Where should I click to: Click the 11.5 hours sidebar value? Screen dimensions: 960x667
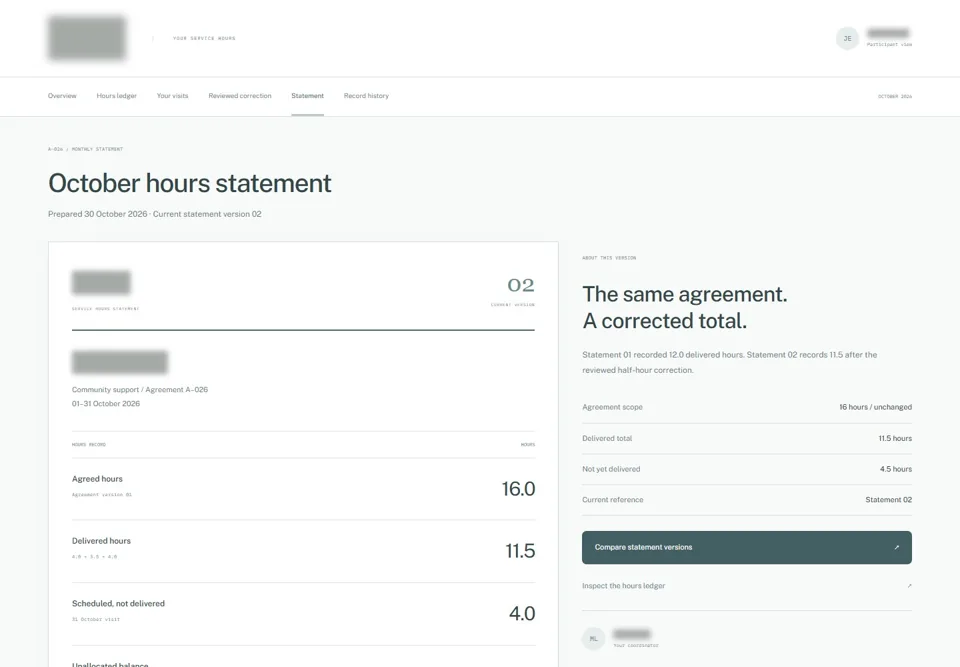point(895,439)
